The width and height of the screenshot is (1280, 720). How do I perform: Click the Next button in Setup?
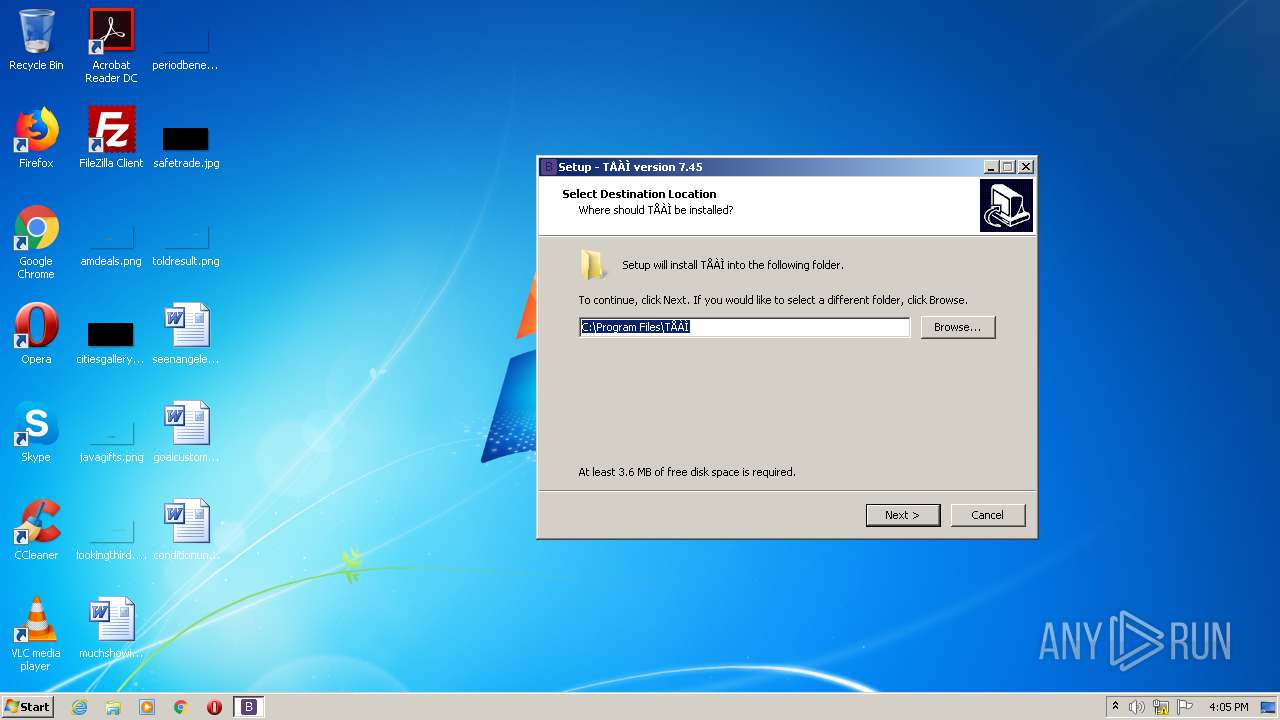pyautogui.click(x=902, y=515)
